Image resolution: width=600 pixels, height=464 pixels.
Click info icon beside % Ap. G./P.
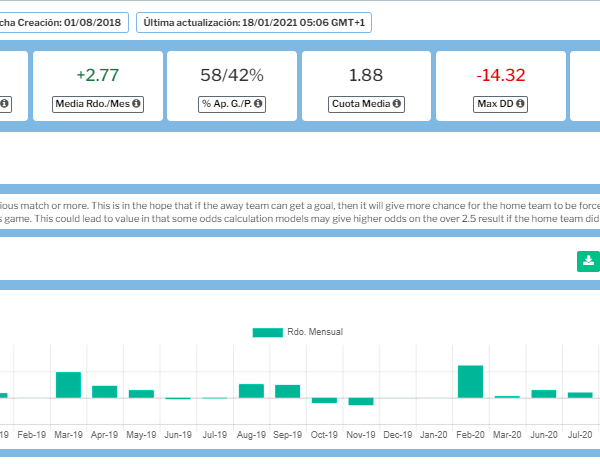click(258, 104)
